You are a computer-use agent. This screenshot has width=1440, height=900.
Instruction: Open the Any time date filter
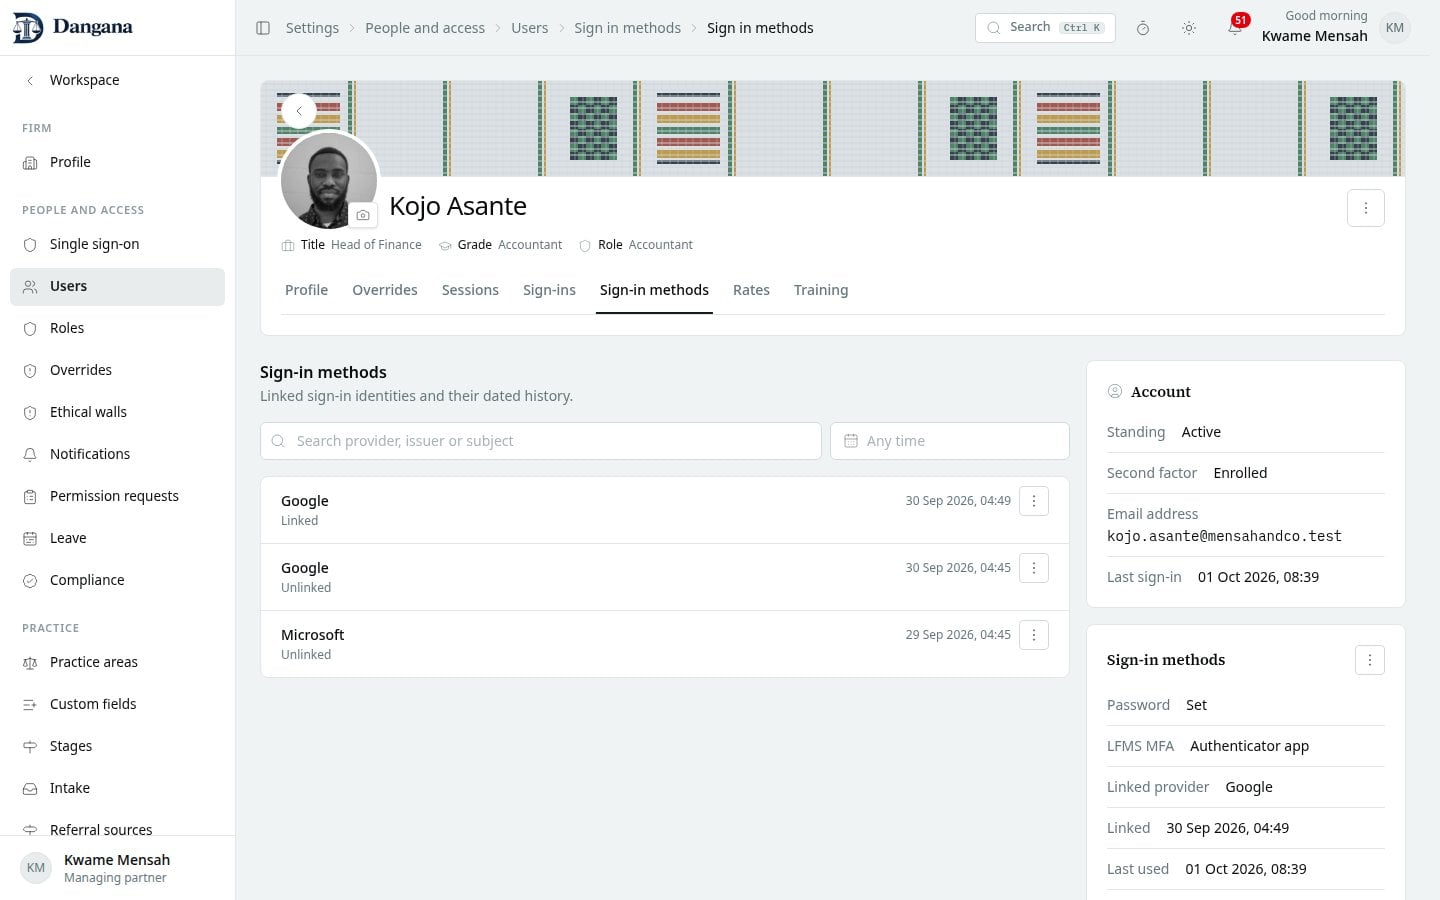pyautogui.click(x=949, y=441)
